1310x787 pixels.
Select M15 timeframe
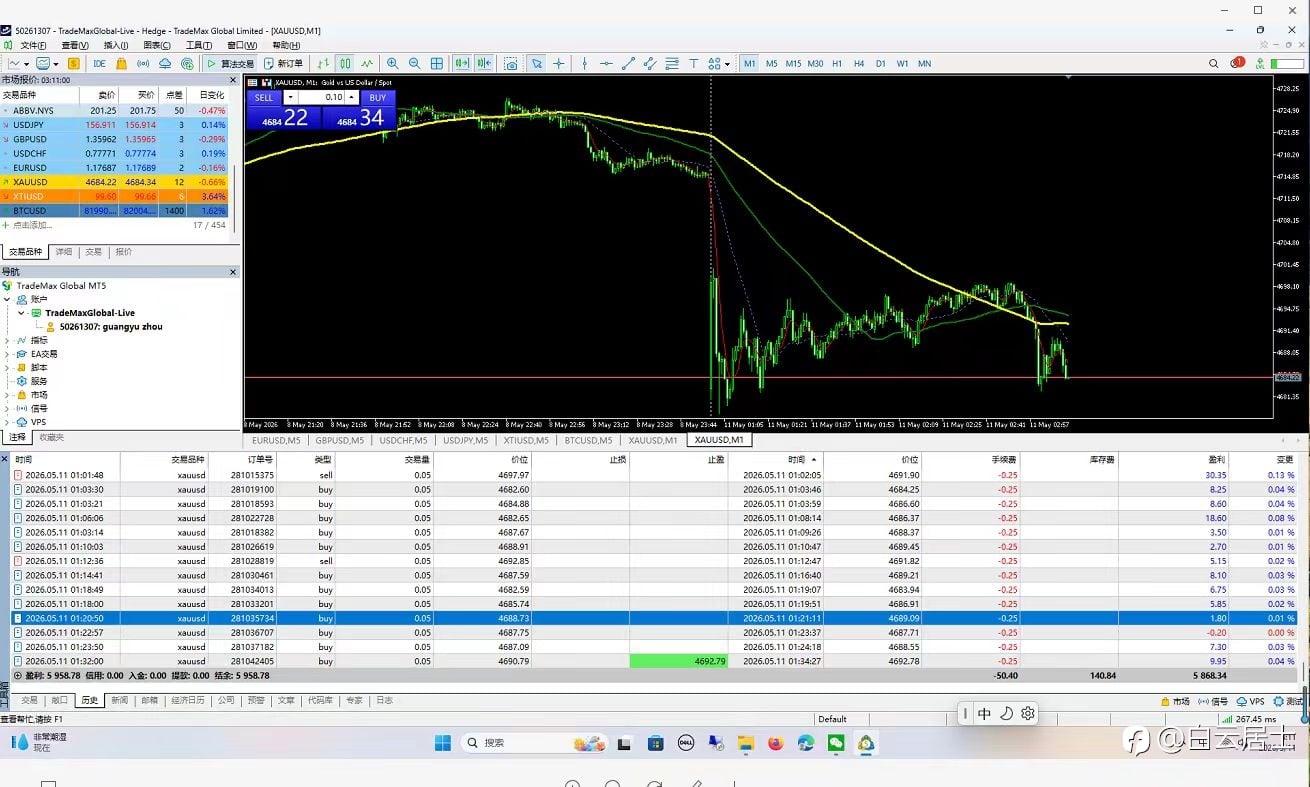pos(793,63)
